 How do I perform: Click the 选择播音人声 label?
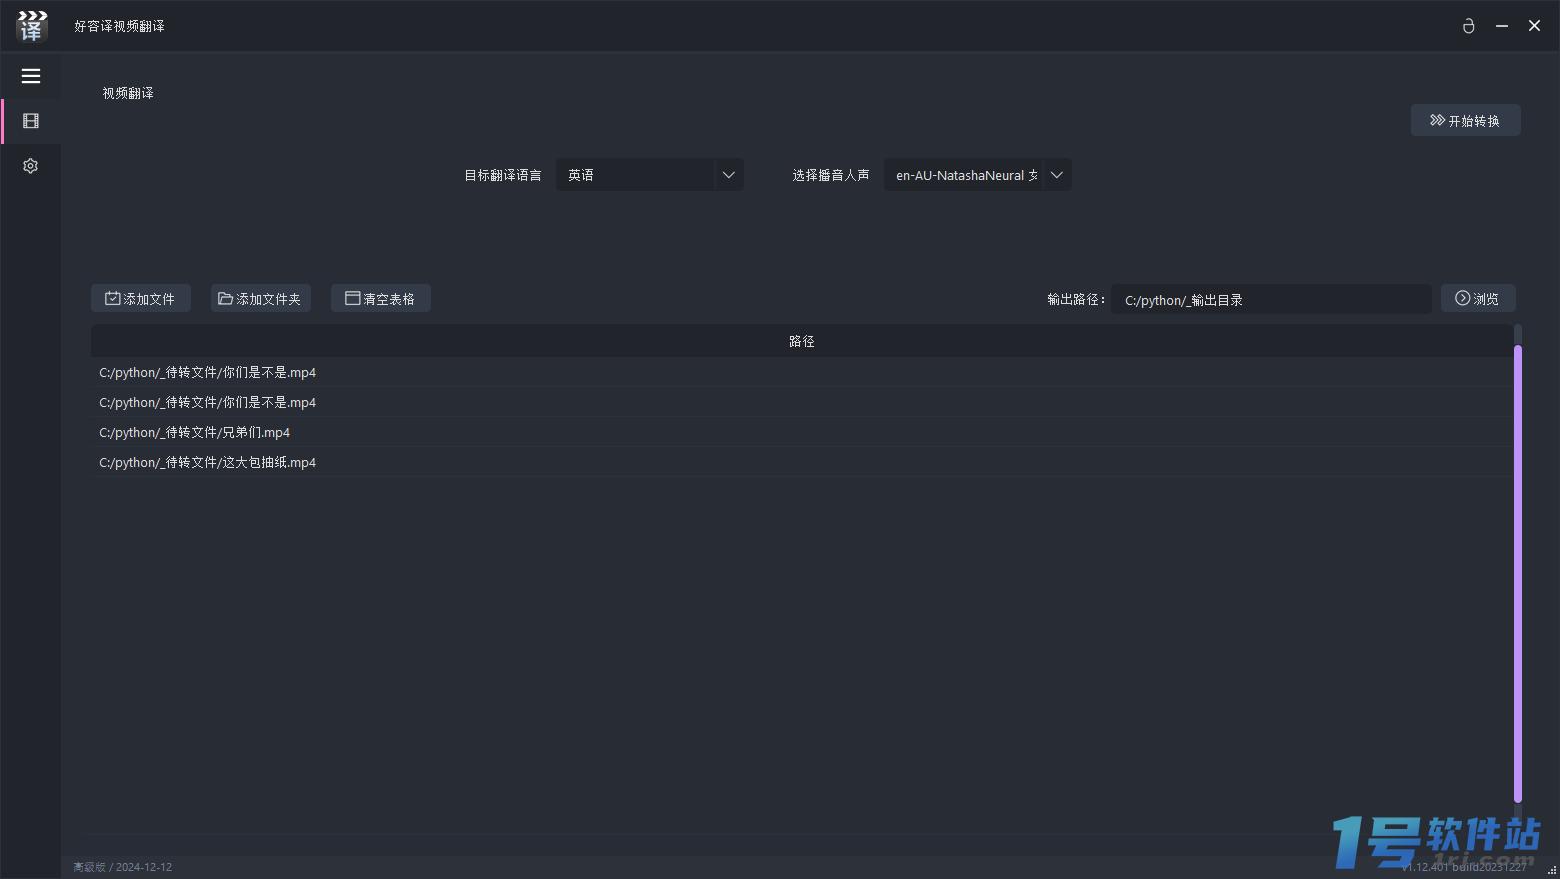point(831,175)
